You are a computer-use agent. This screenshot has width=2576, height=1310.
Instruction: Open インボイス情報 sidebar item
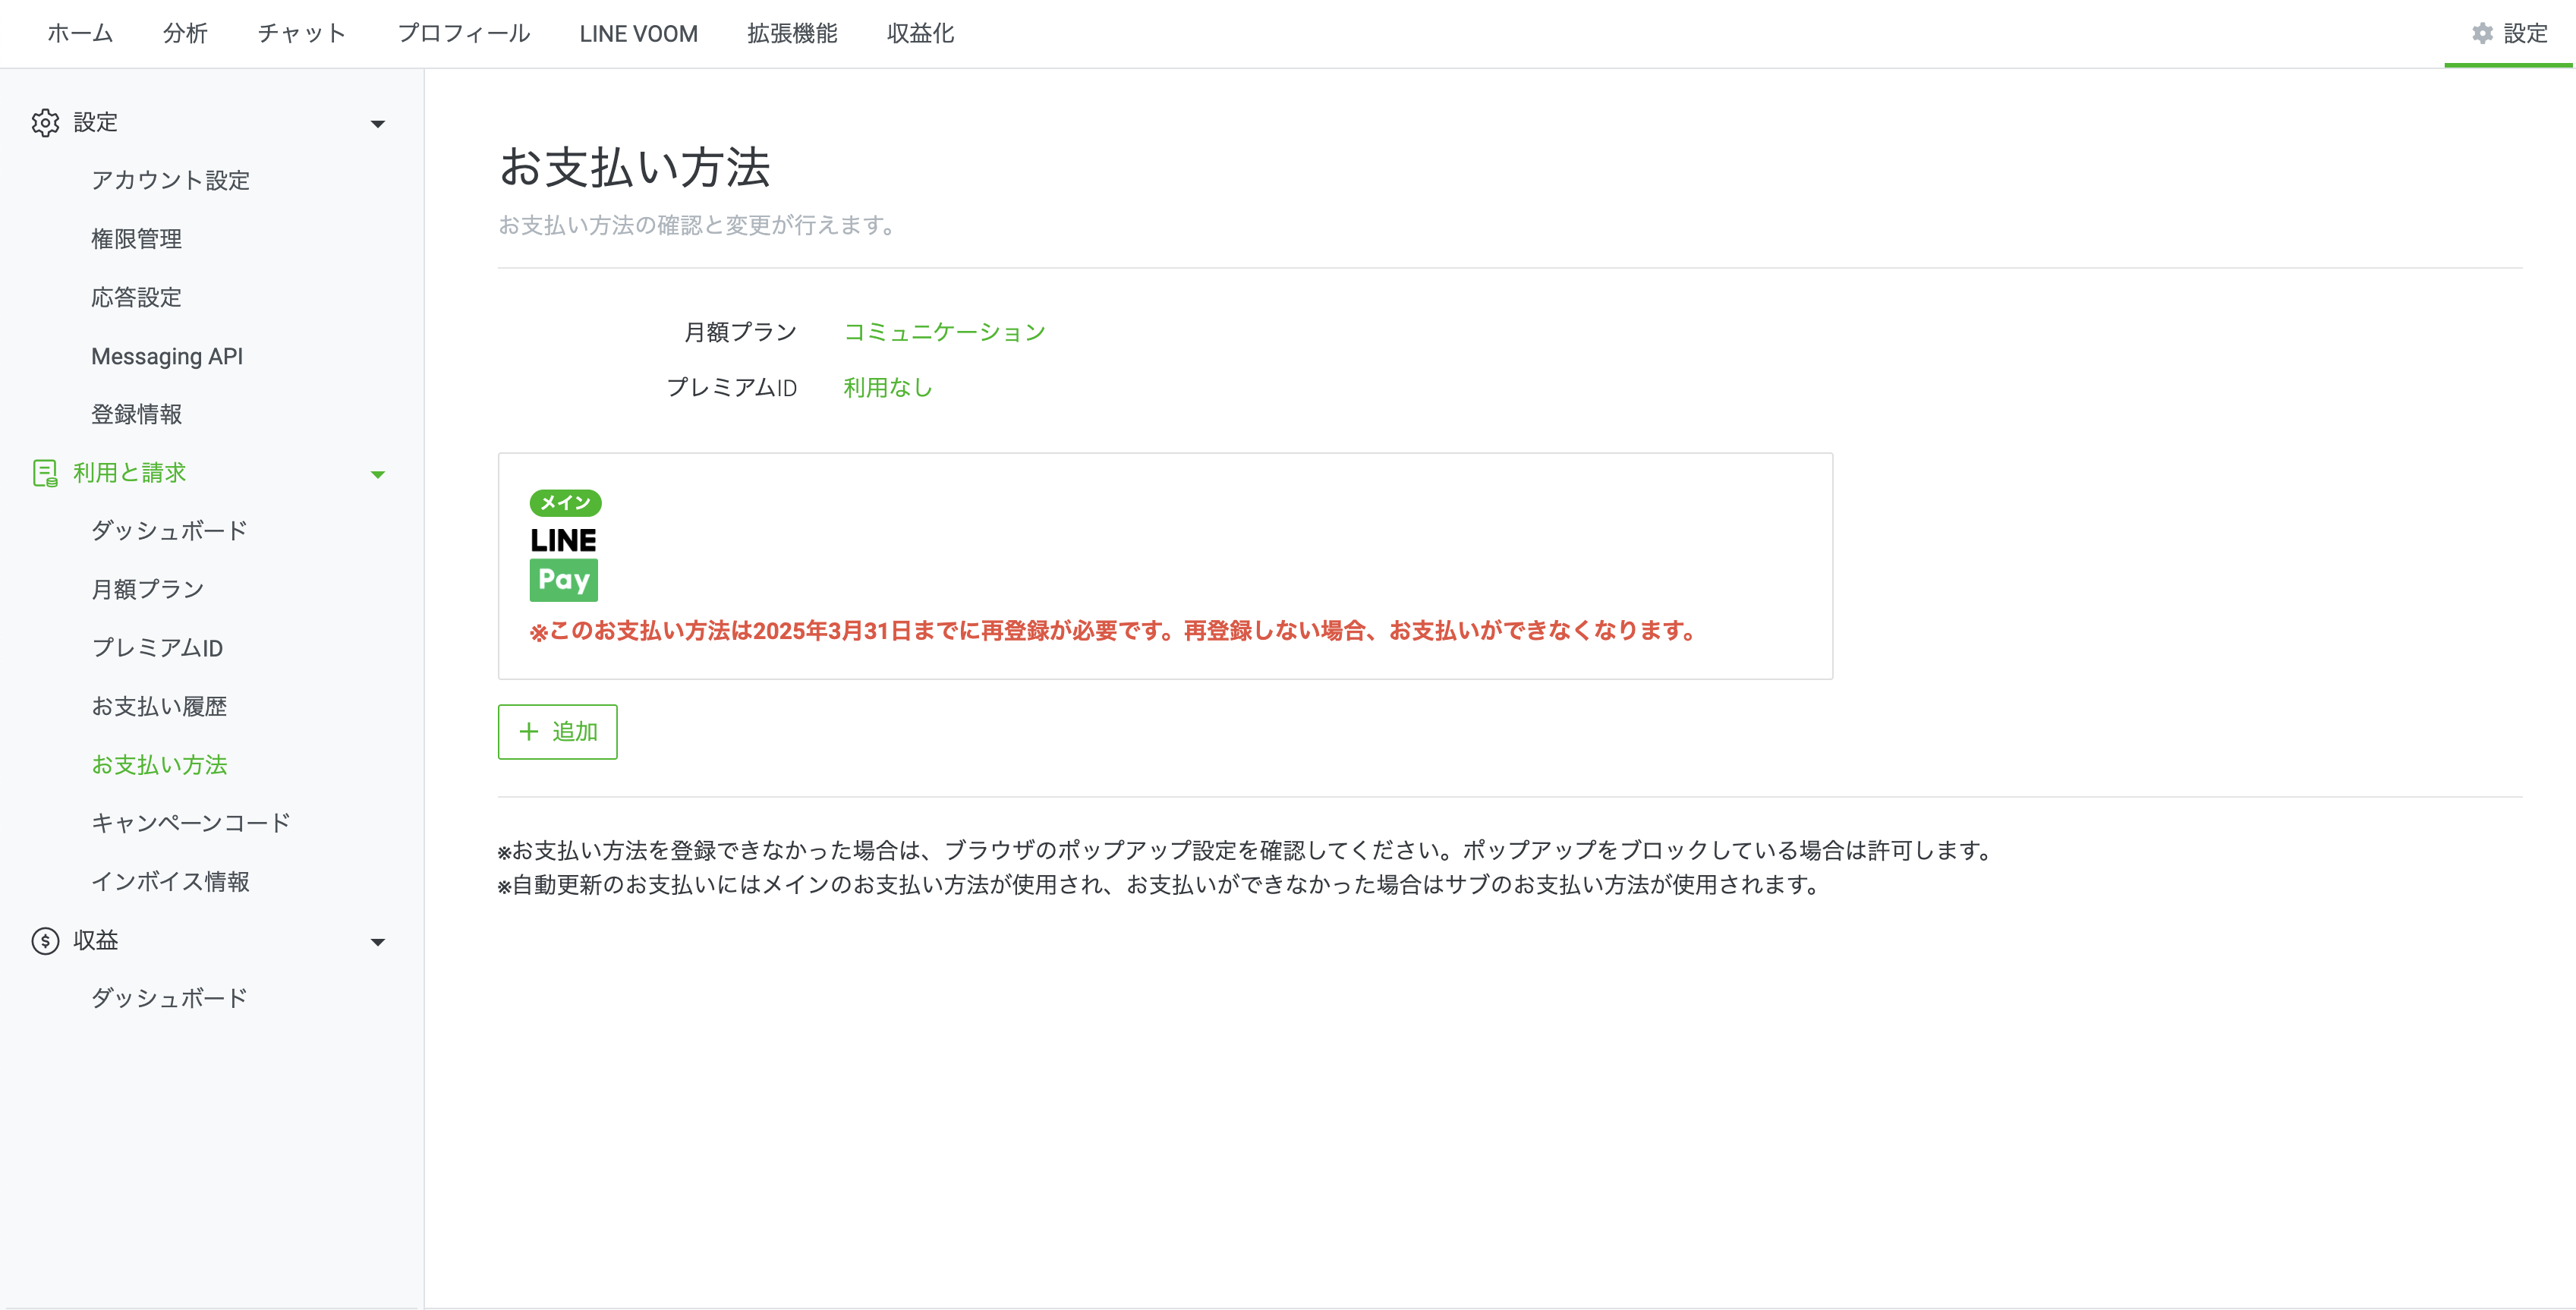(170, 882)
